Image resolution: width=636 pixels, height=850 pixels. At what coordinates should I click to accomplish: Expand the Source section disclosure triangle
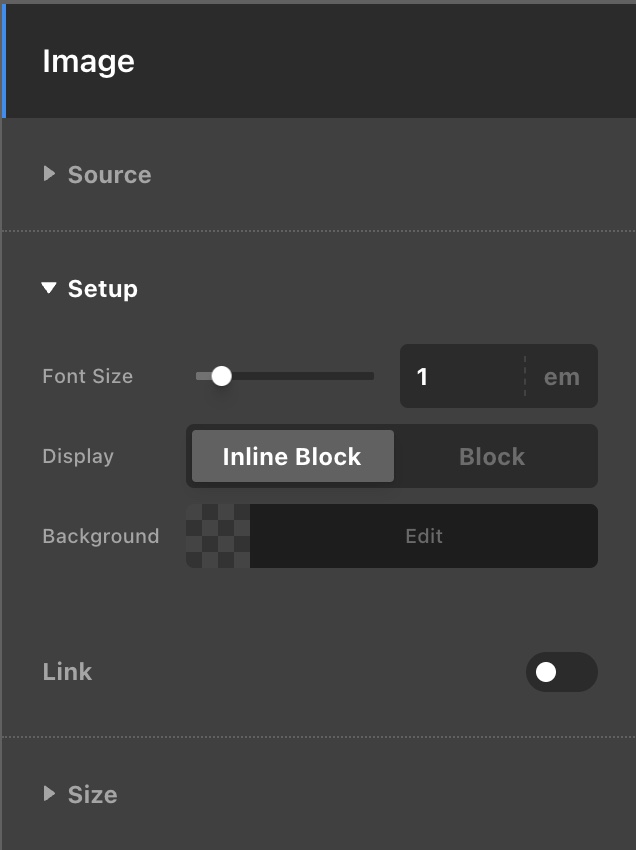point(49,174)
